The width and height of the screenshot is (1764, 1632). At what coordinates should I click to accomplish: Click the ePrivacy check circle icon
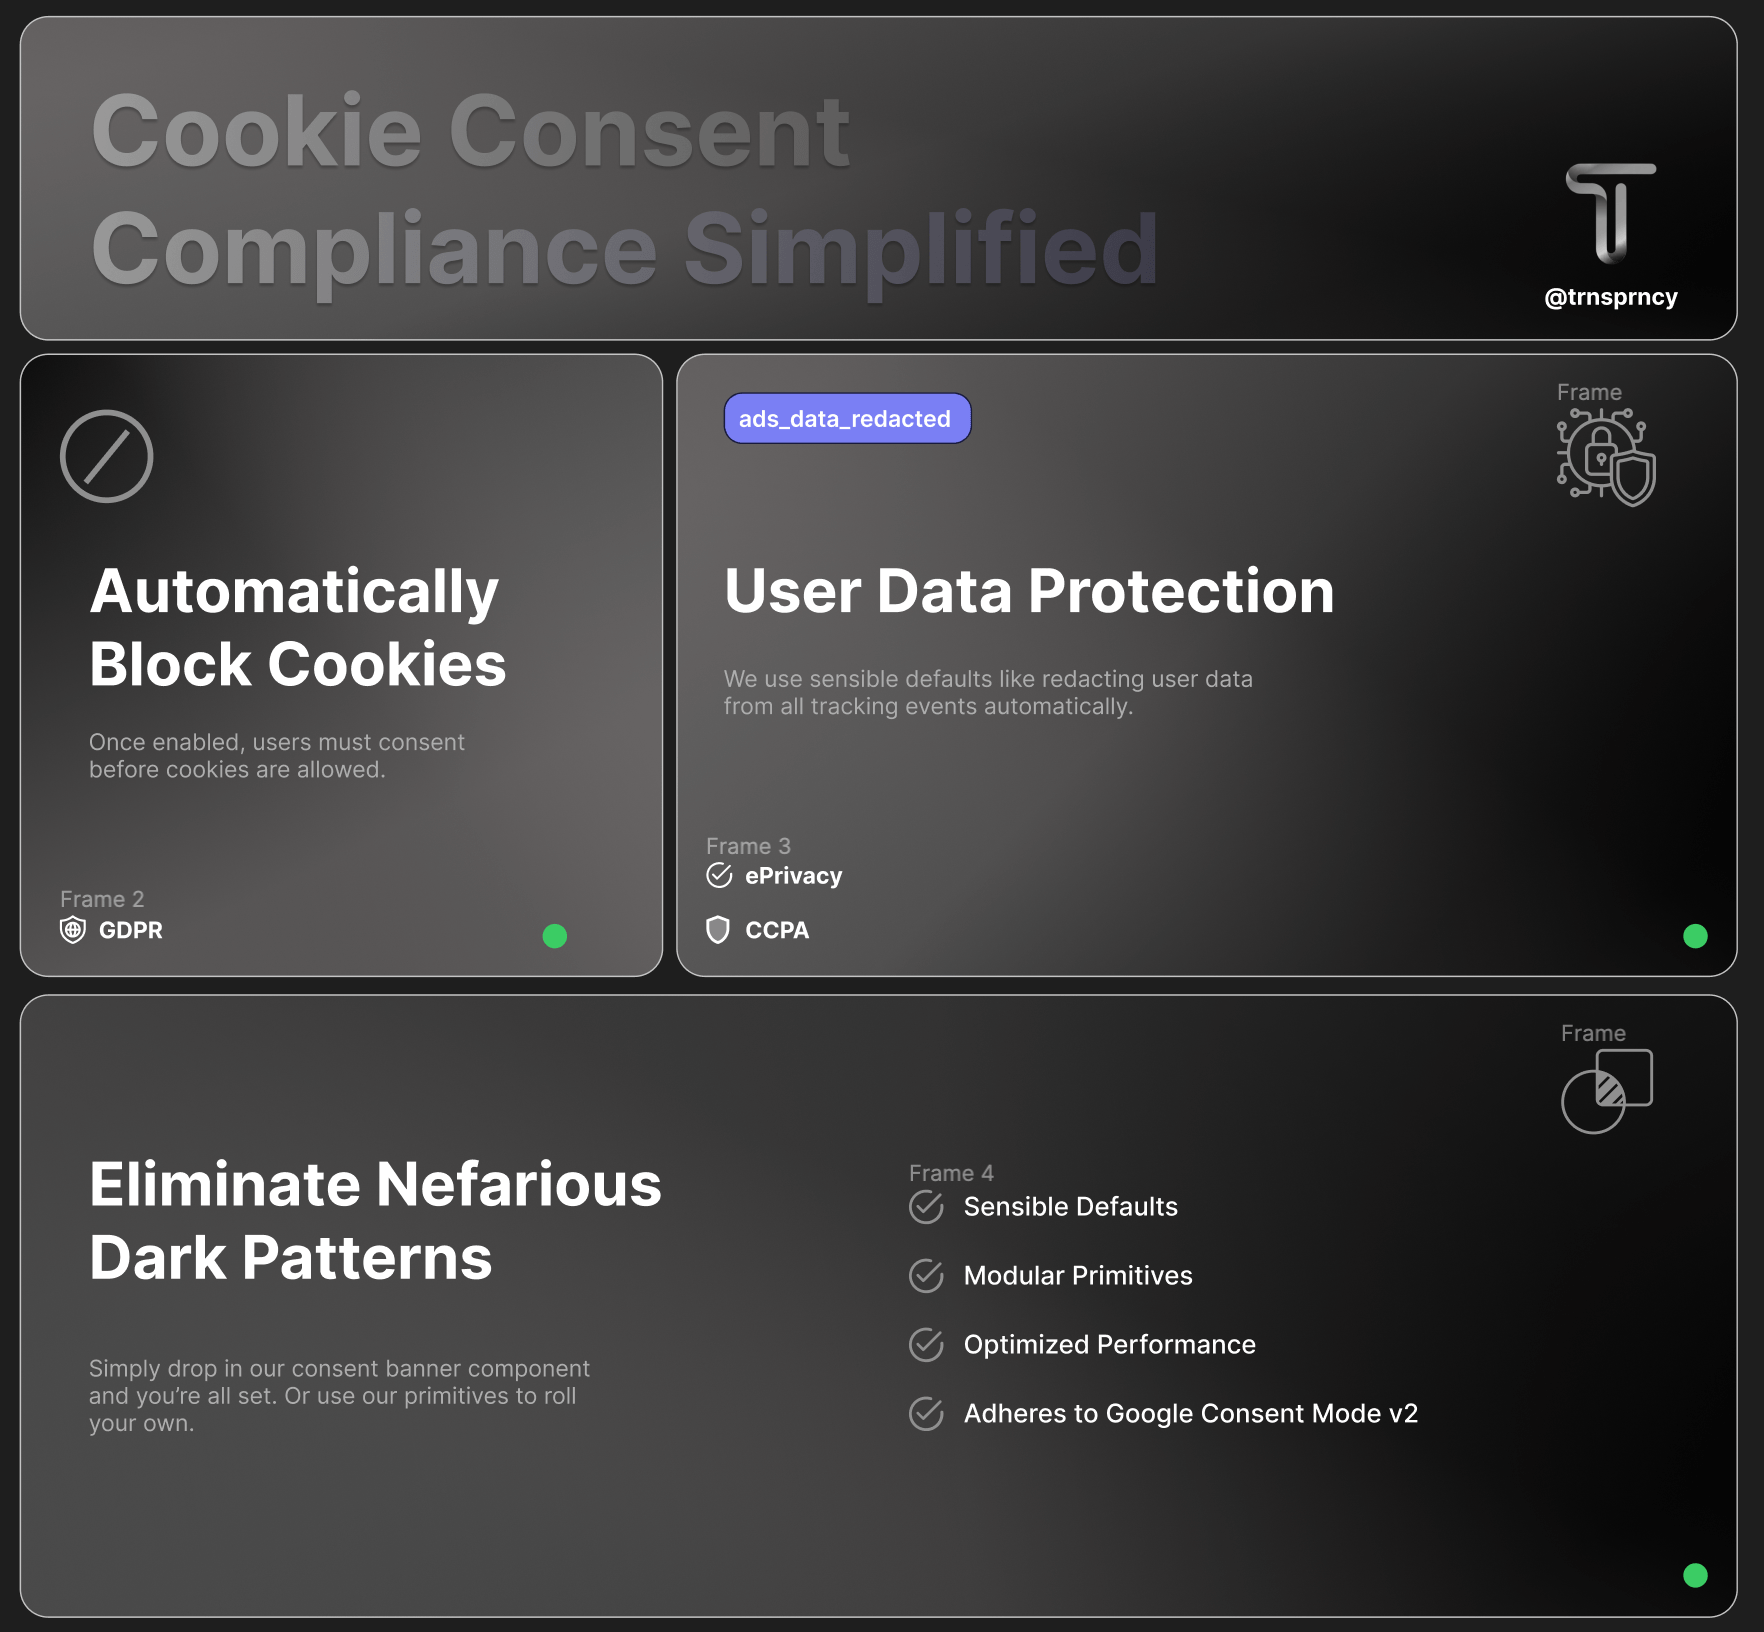click(719, 876)
